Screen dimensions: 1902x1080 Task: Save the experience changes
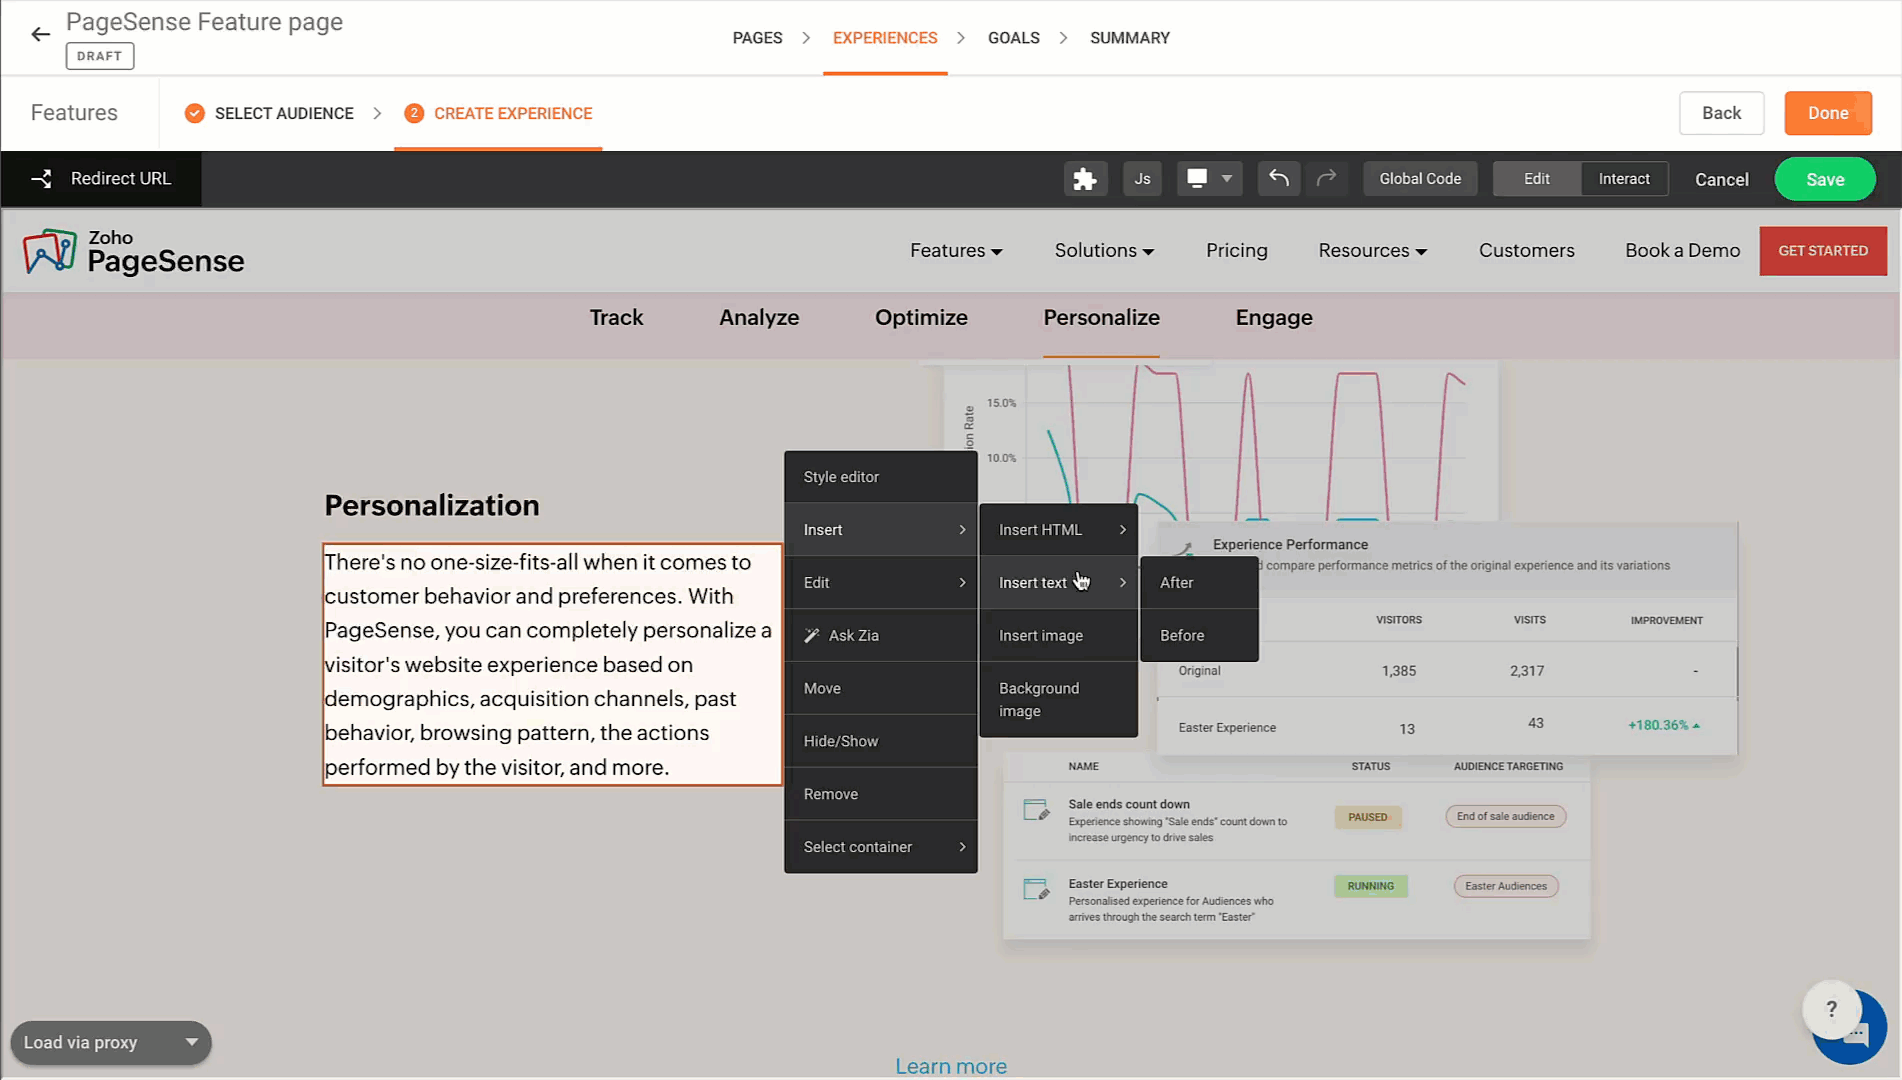click(x=1825, y=180)
